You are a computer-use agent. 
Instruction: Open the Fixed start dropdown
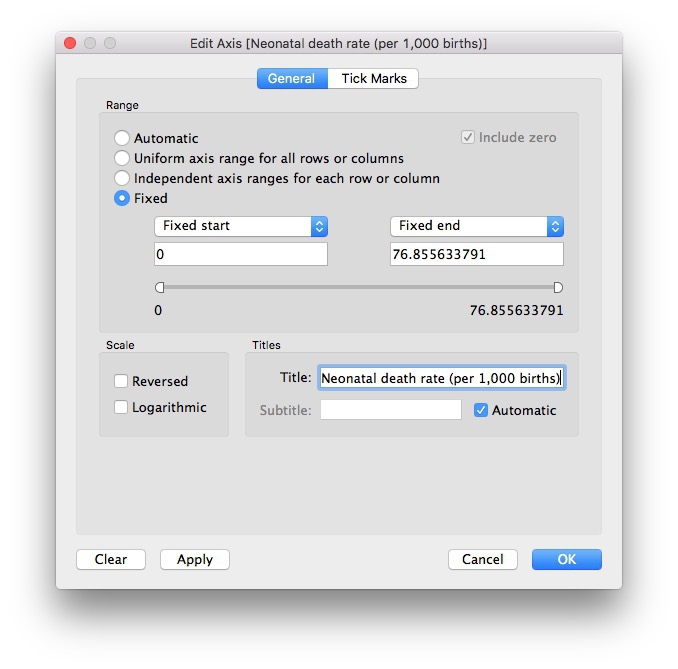241,226
